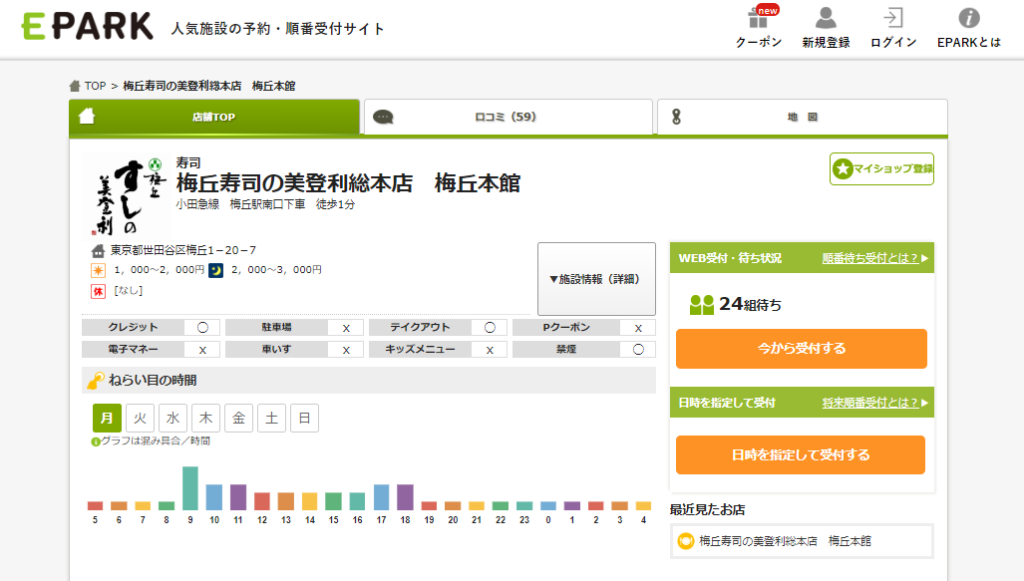The image size is (1024, 581).
Task: Select Sunday 日 day button
Action: point(304,418)
